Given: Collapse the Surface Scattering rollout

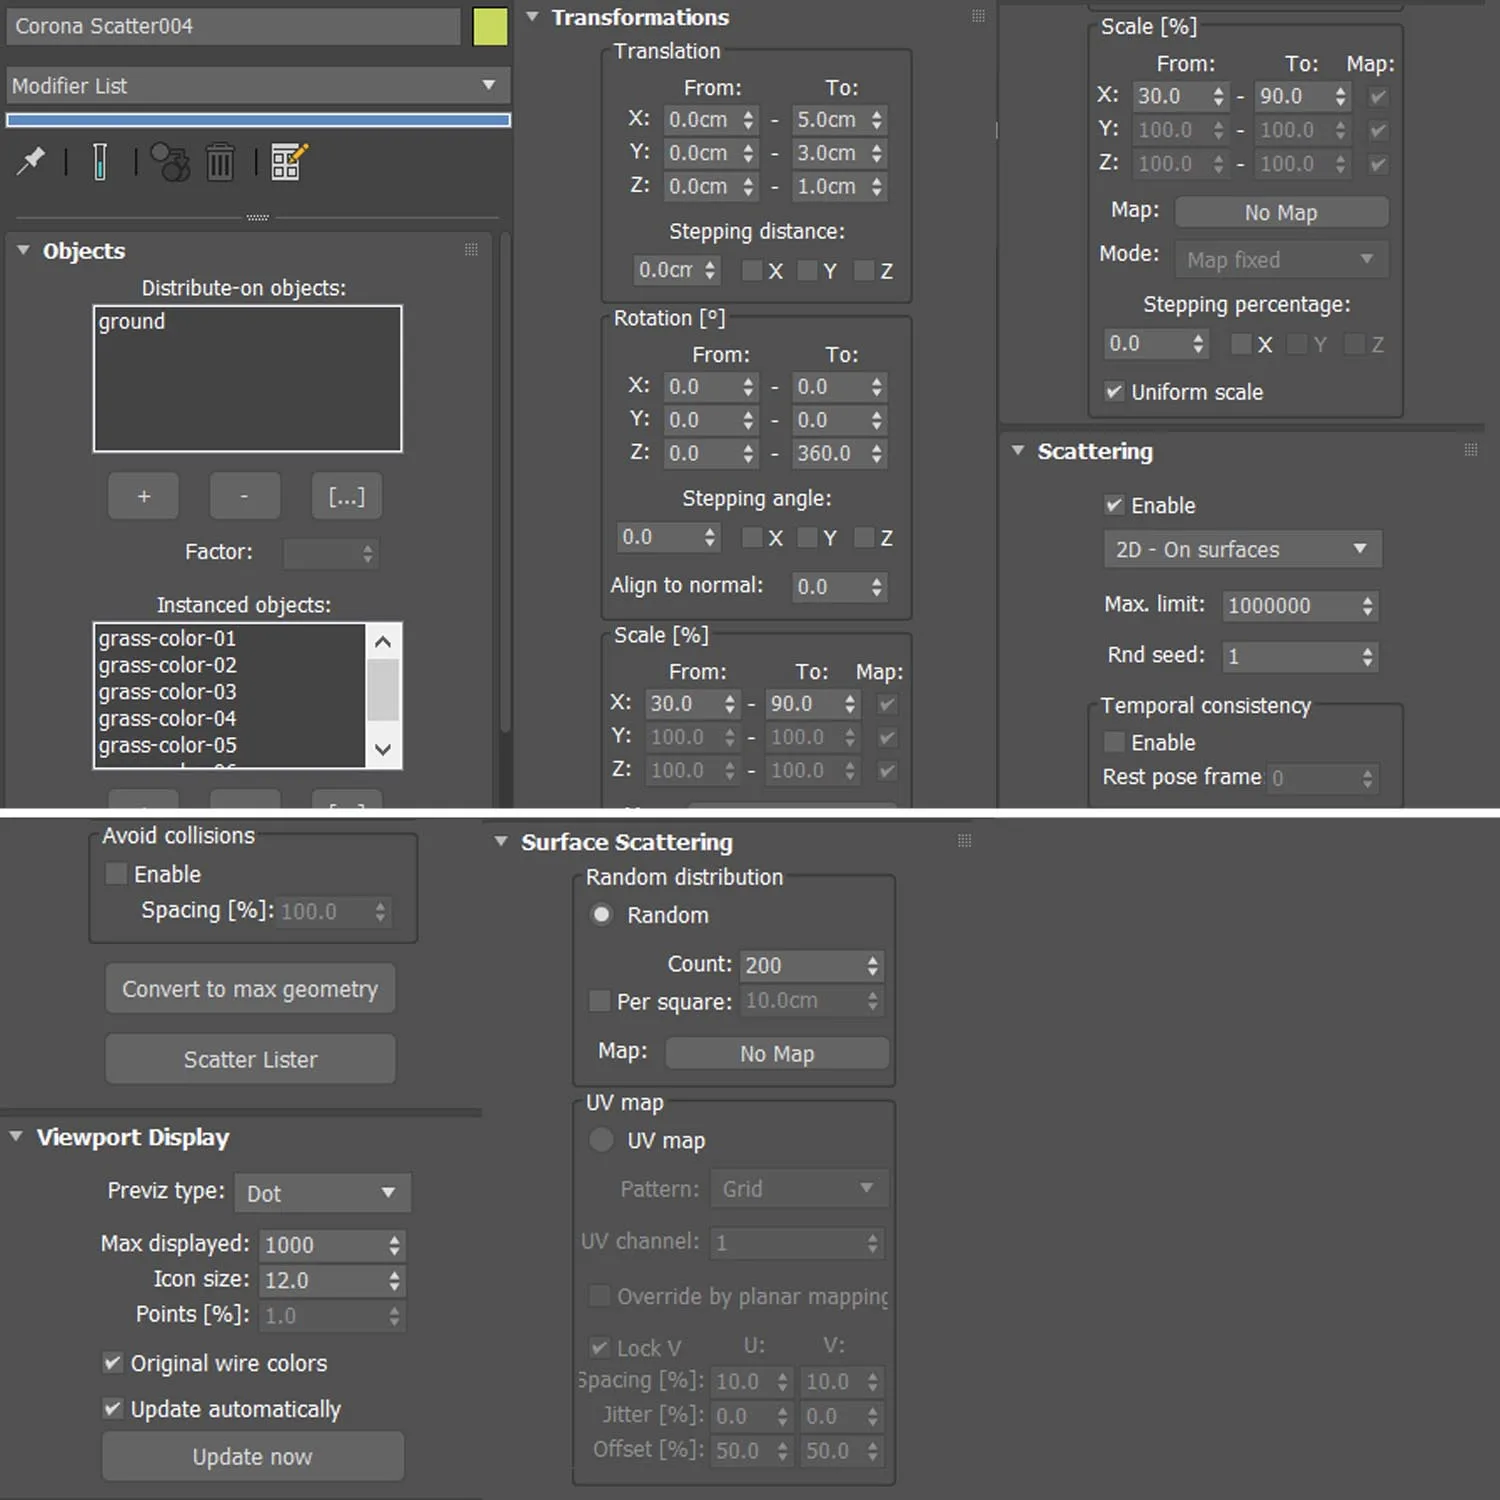Looking at the screenshot, I should [x=501, y=842].
